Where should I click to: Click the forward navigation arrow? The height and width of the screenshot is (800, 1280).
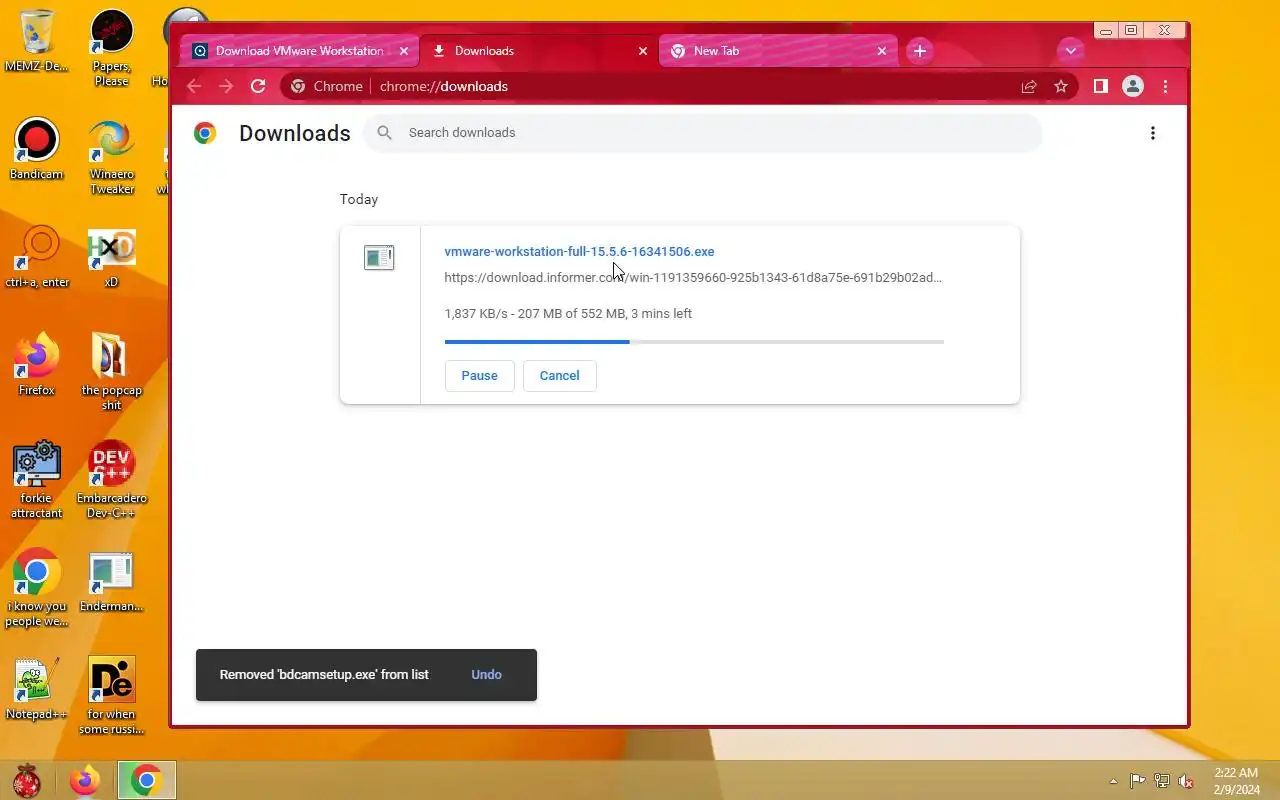point(226,86)
